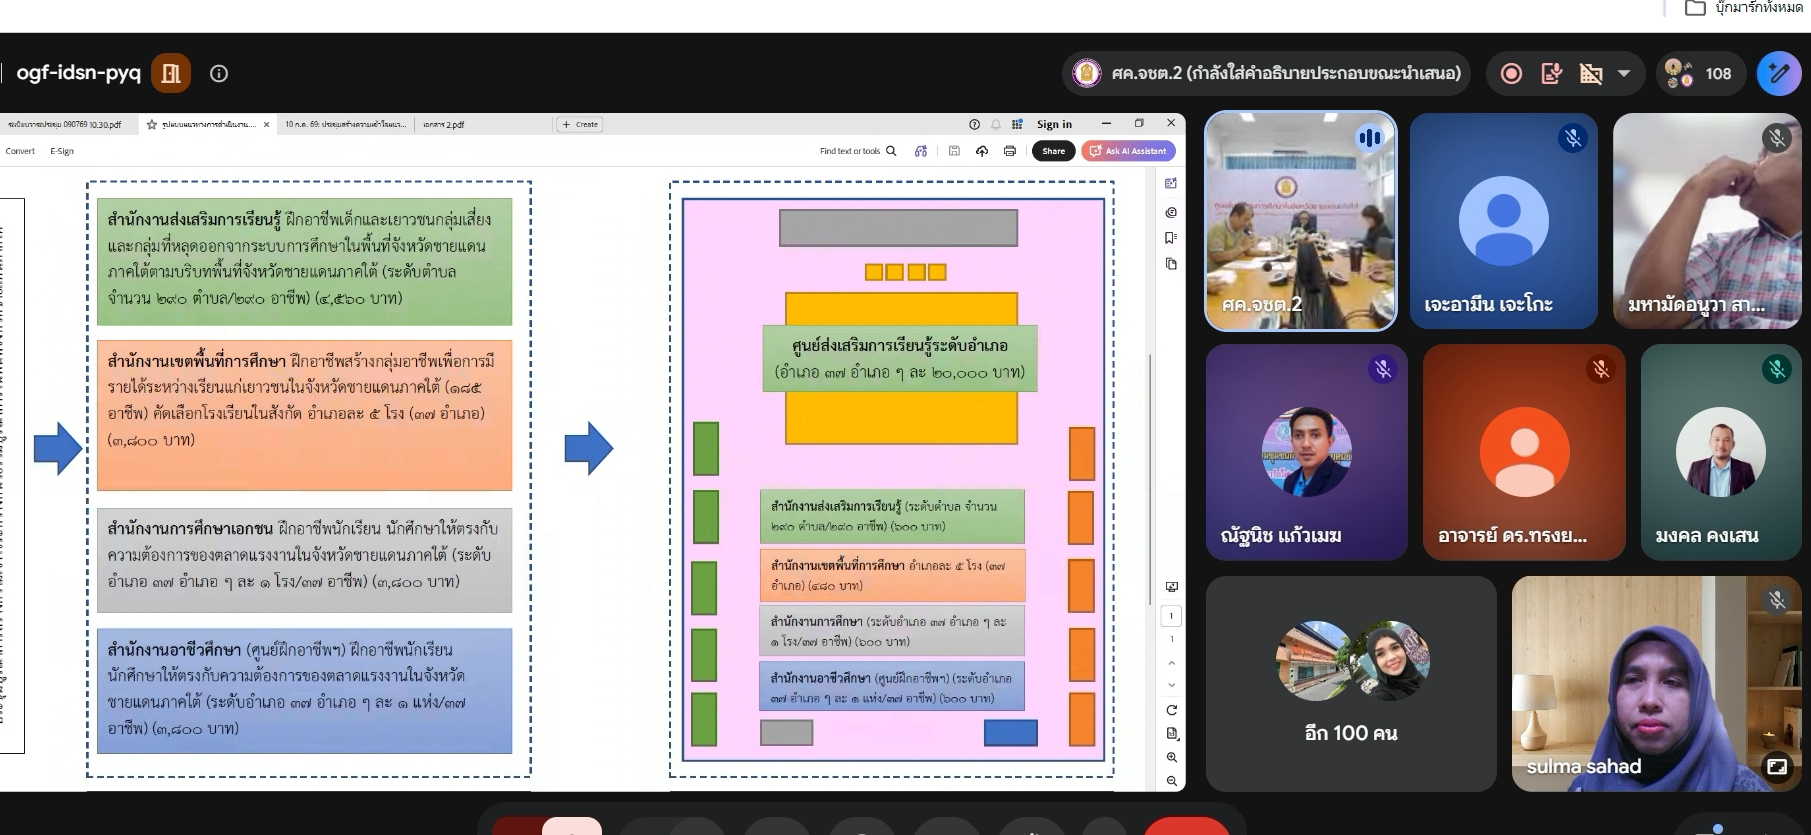Open Acrobat notifications bell
Image resolution: width=1811 pixels, height=835 pixels.
tap(995, 124)
